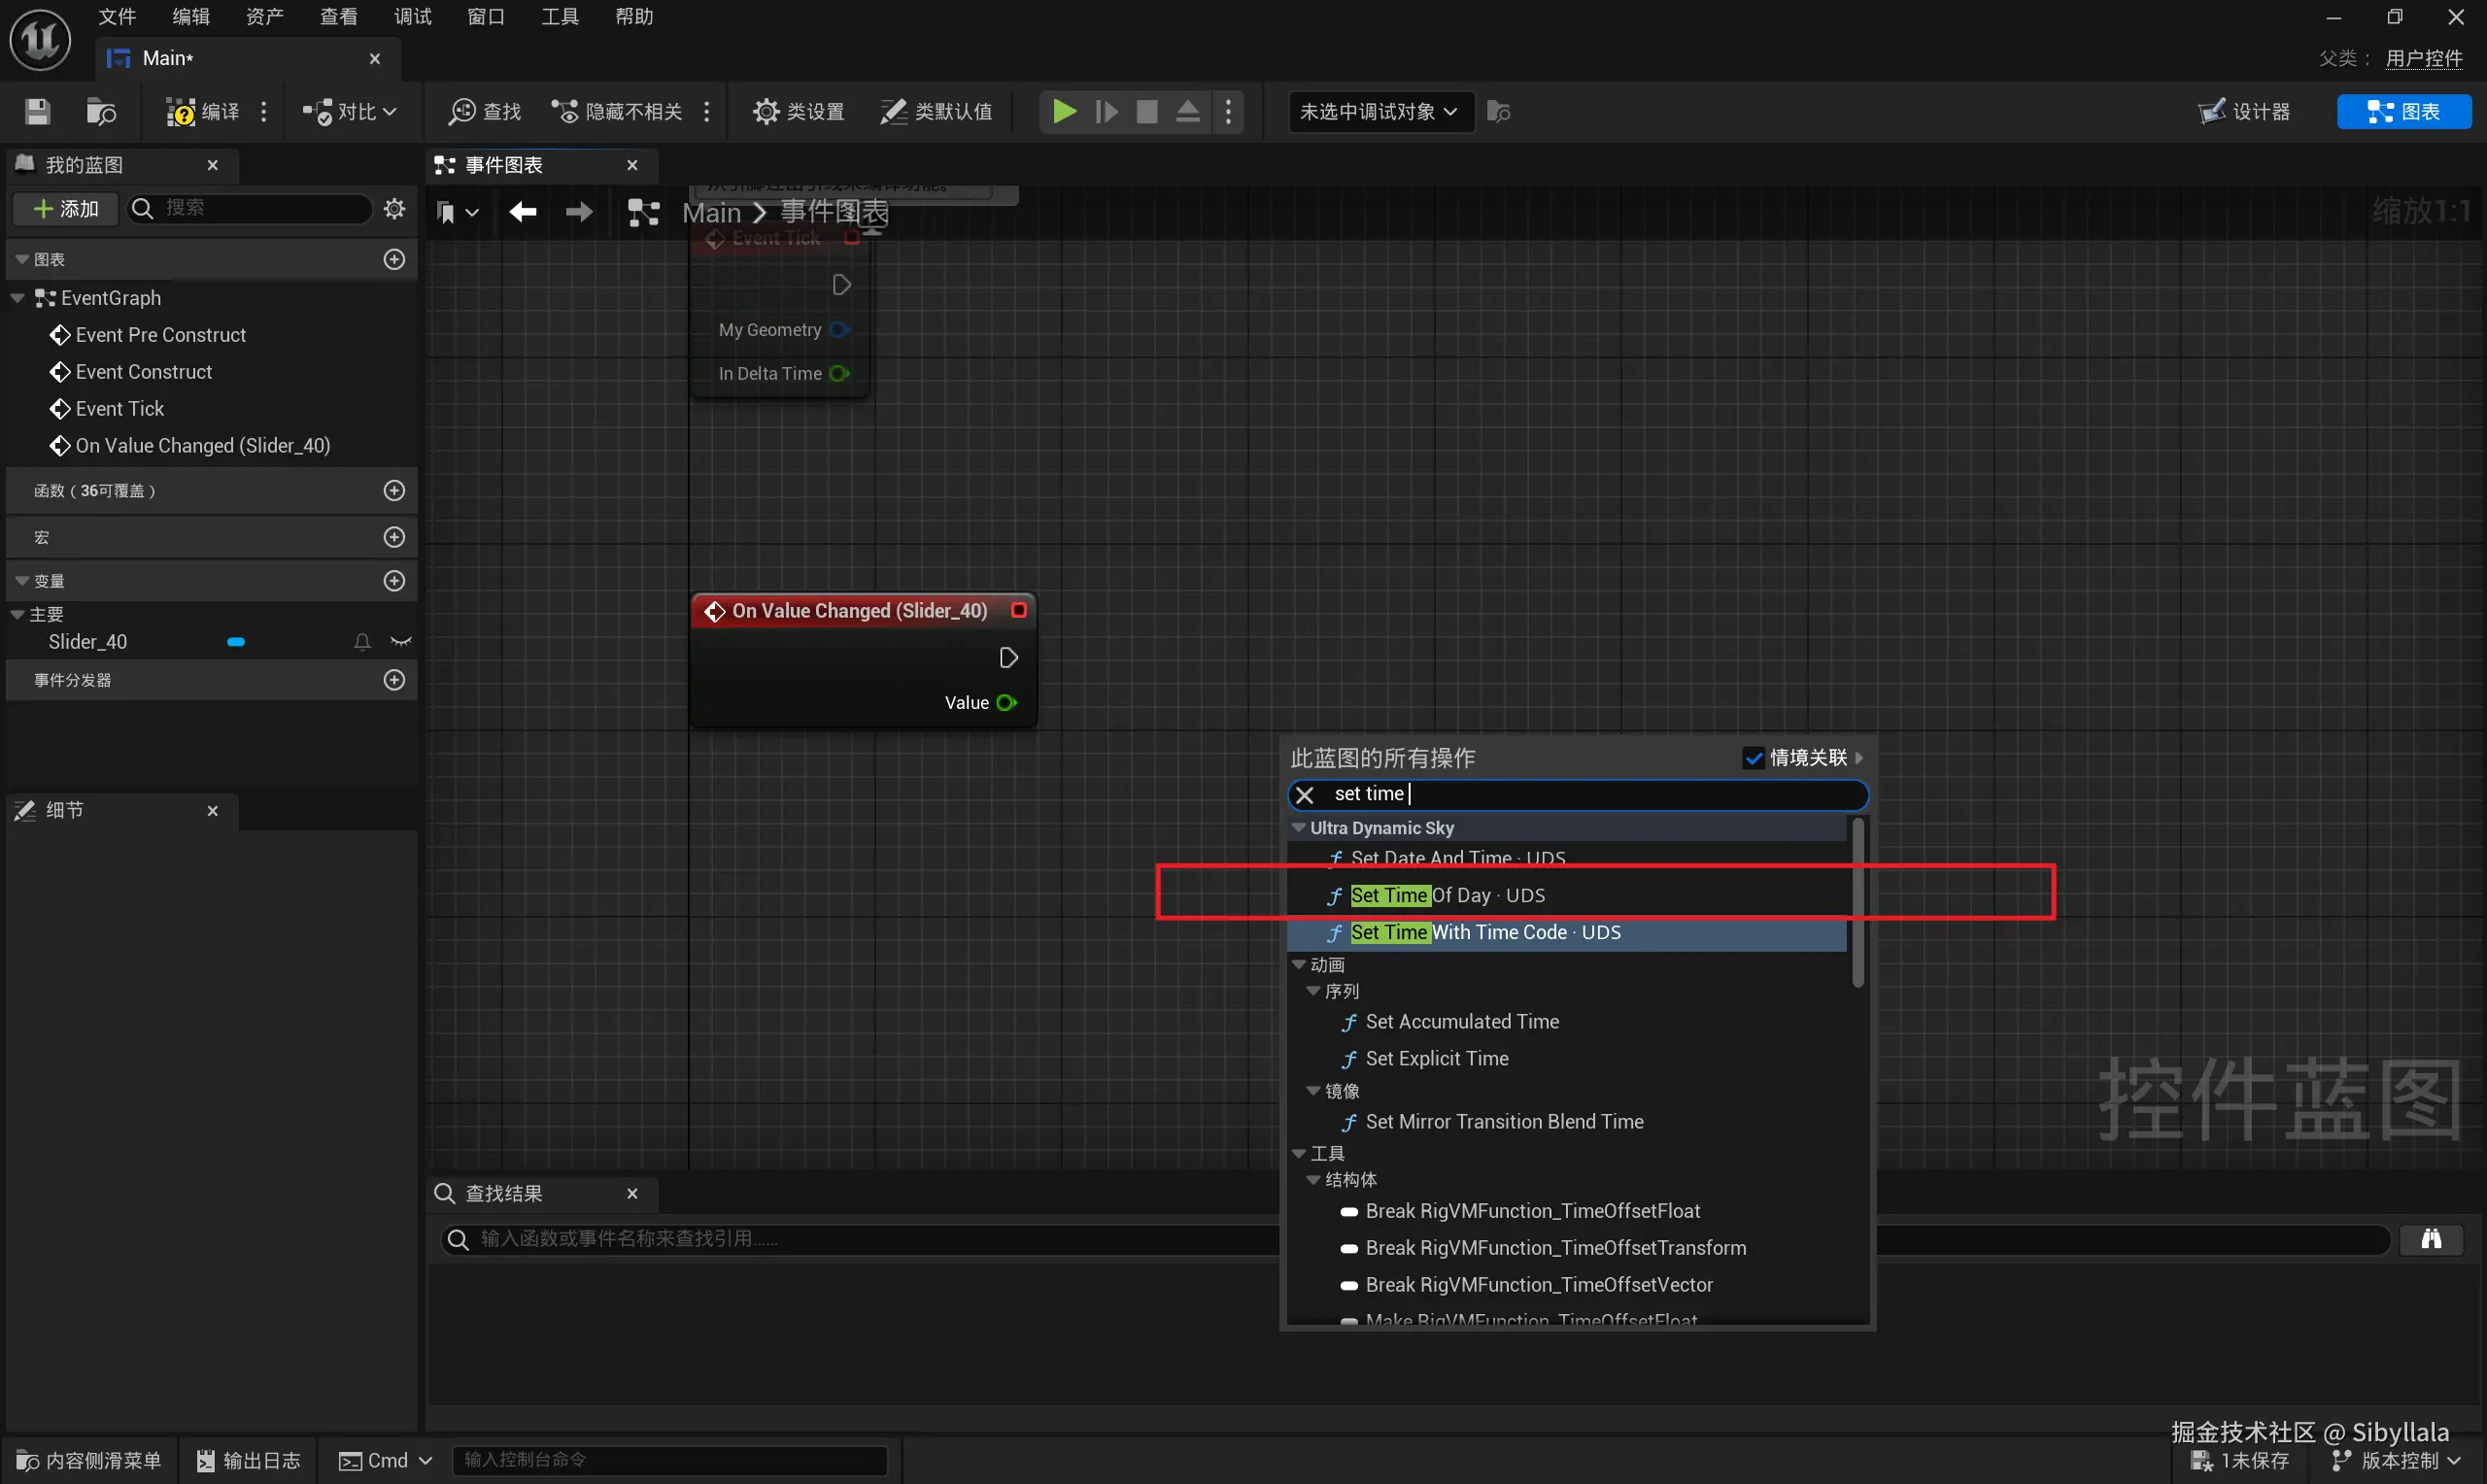Toggle 隐藏不相关 hide unrelated nodes
The image size is (2487, 1484).
pos(617,111)
